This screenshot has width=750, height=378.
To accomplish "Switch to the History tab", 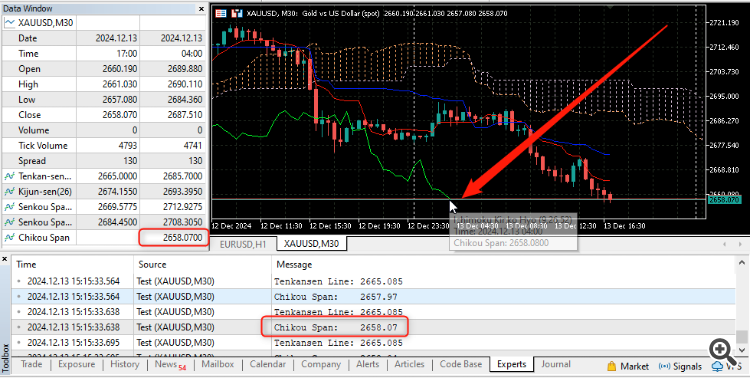I will pyautogui.click(x=124, y=365).
